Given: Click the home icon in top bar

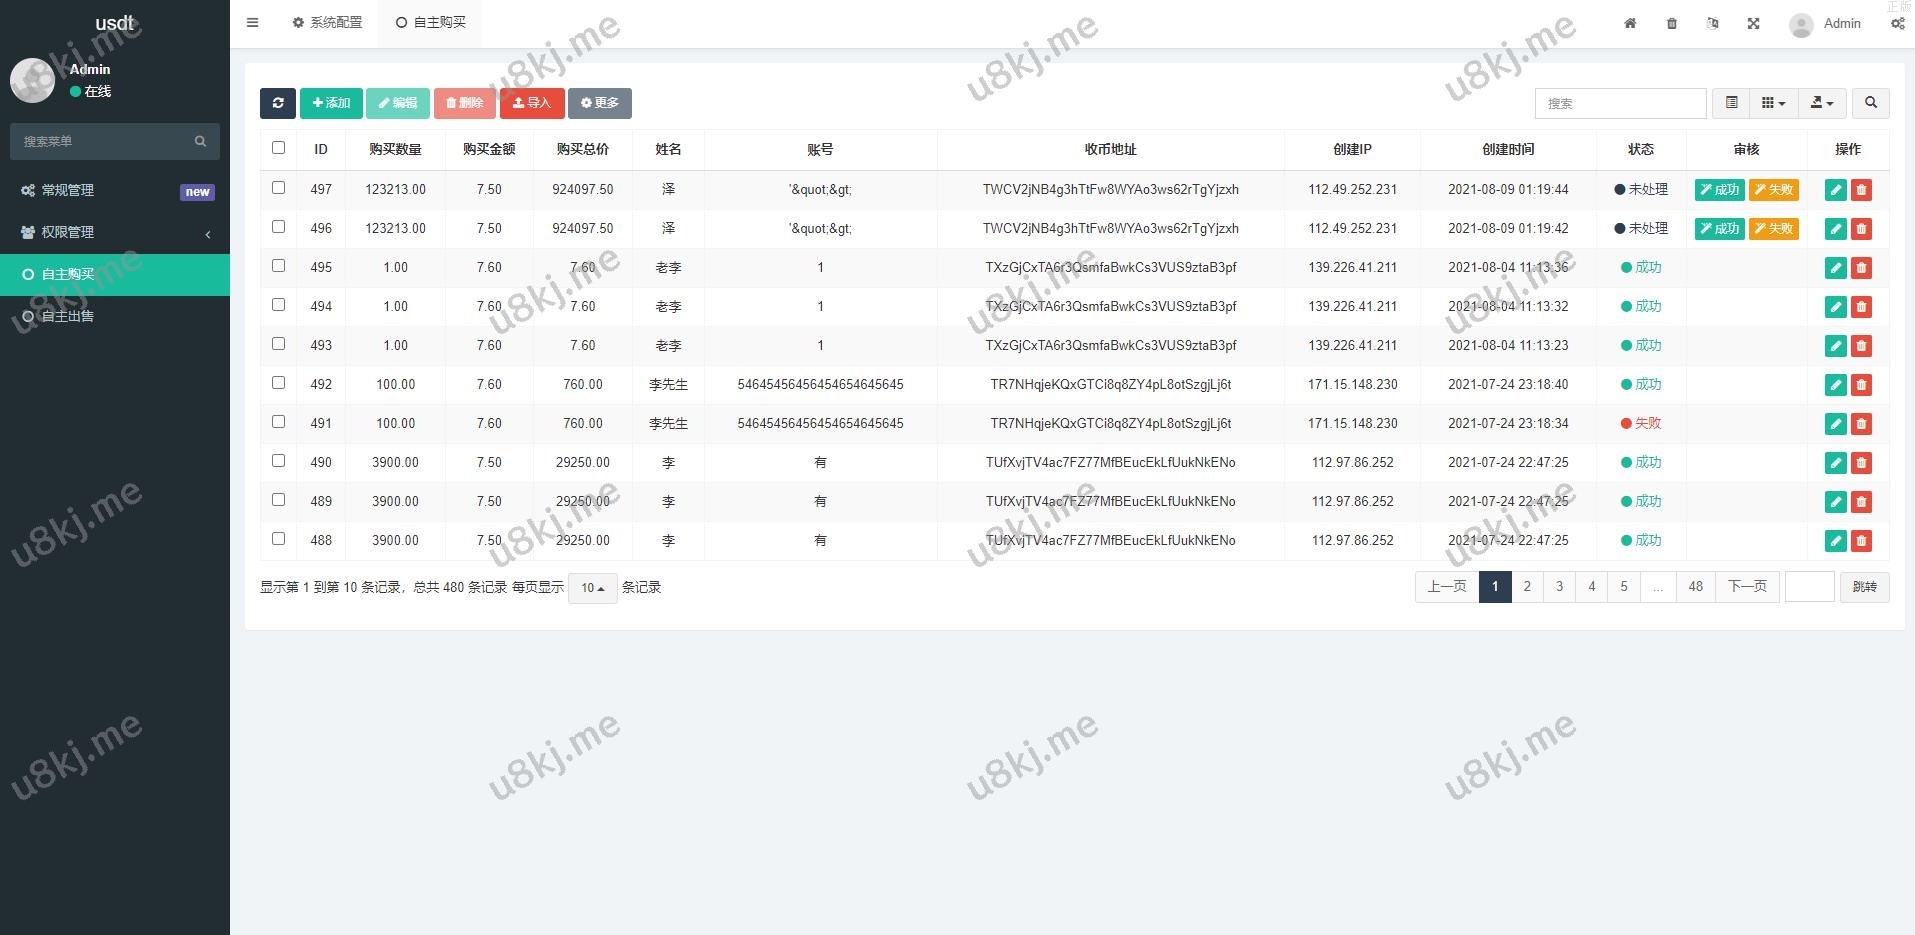Looking at the screenshot, I should [x=1630, y=24].
